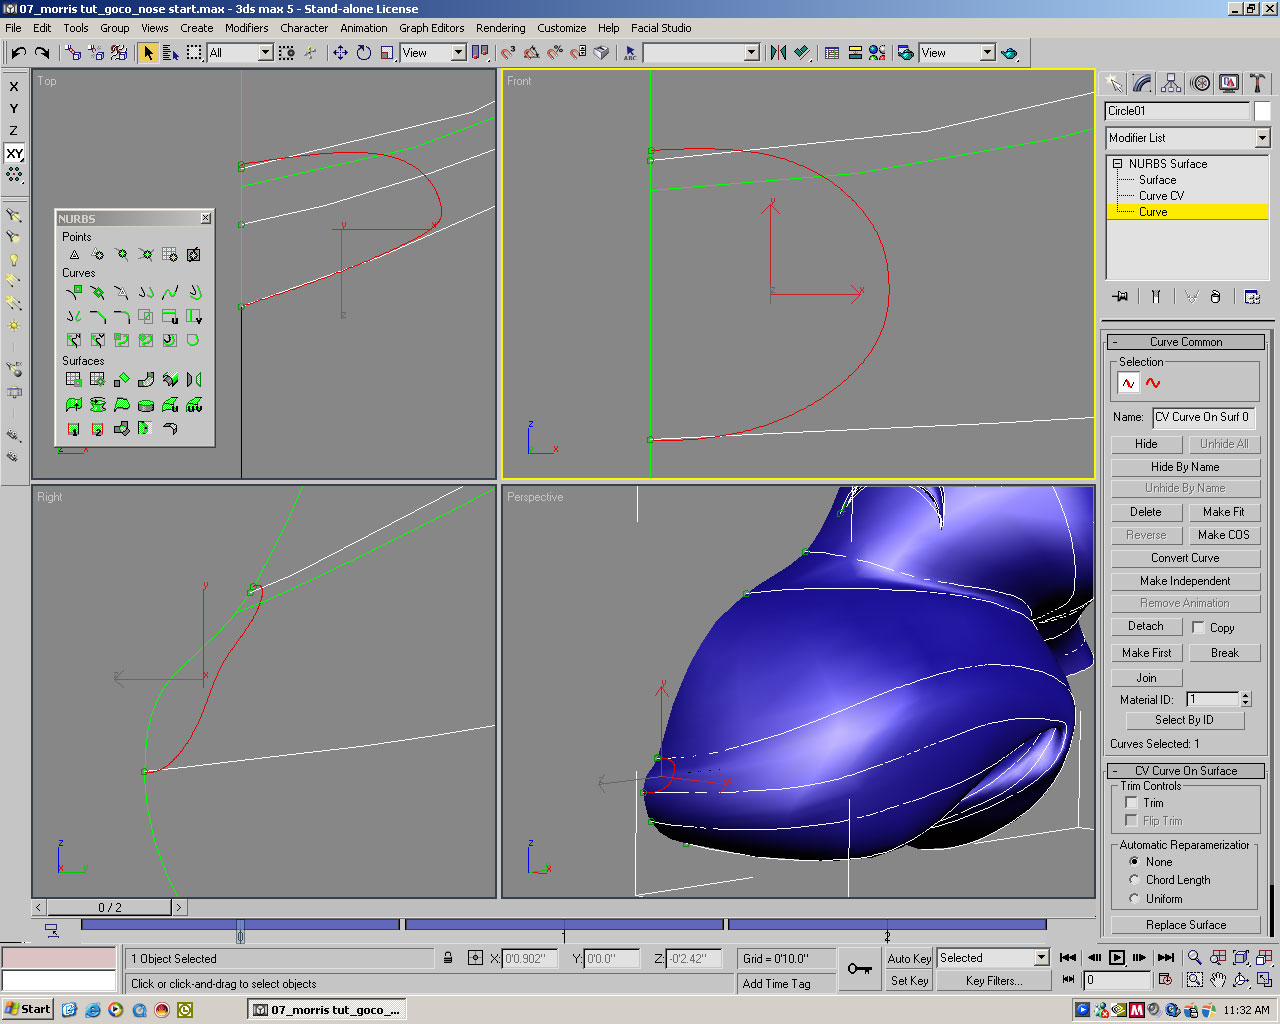
Task: Collapse the NURBS Surface stack entry
Action: [x=1117, y=164]
